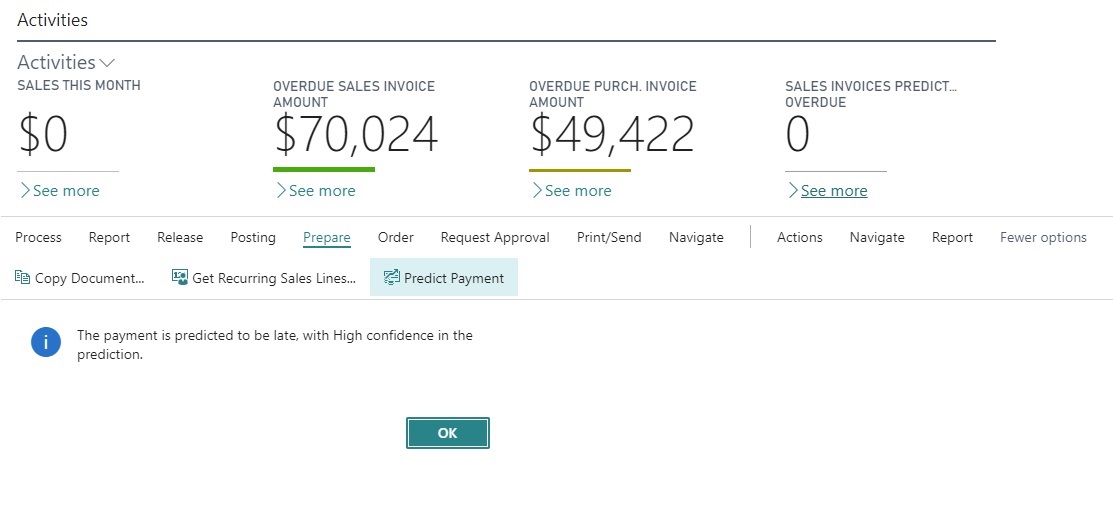Click Fewer options
The width and height of the screenshot is (1113, 521).
[1043, 237]
